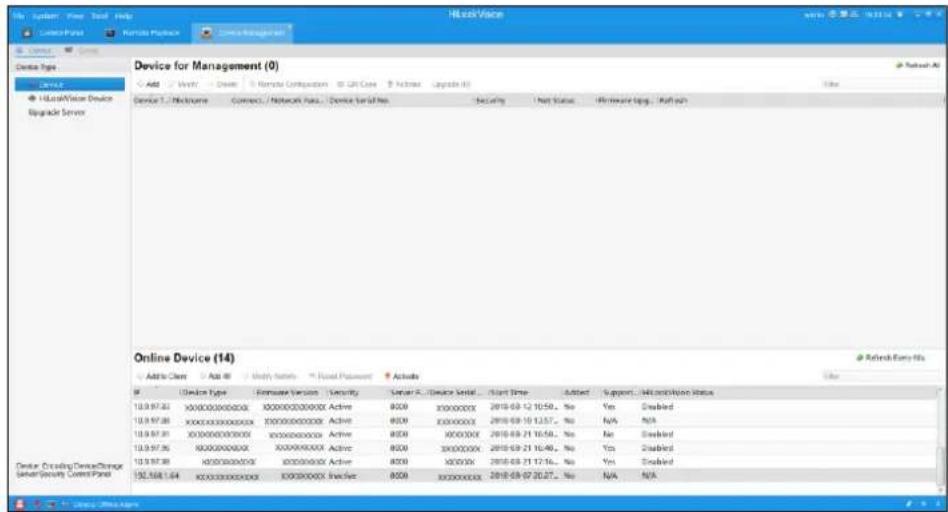Click Add in Device for Management toolbar
Screen dimensions: 948x512
pyautogui.click(x=149, y=84)
